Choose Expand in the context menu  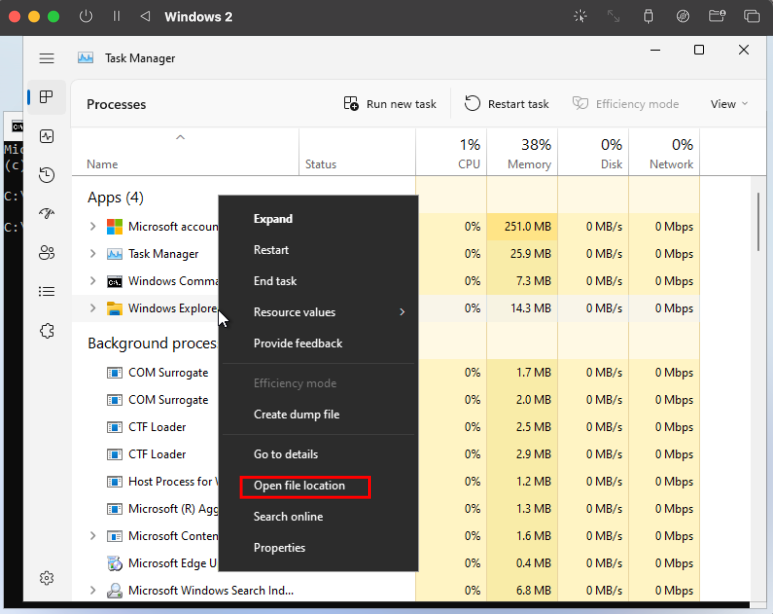[318, 218]
